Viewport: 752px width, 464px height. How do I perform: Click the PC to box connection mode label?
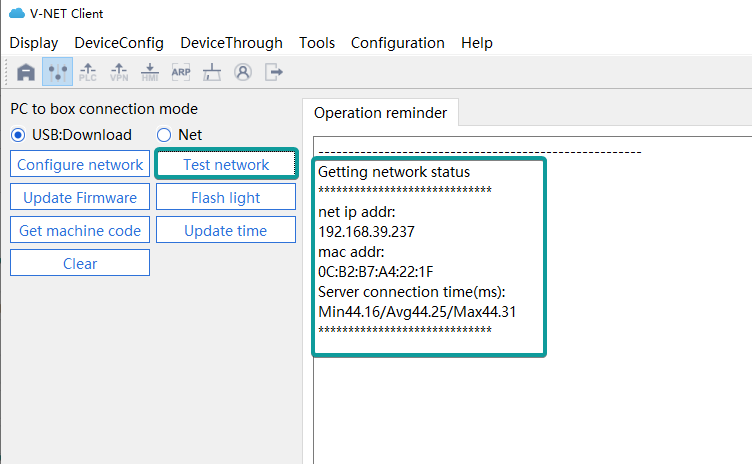pos(104,109)
